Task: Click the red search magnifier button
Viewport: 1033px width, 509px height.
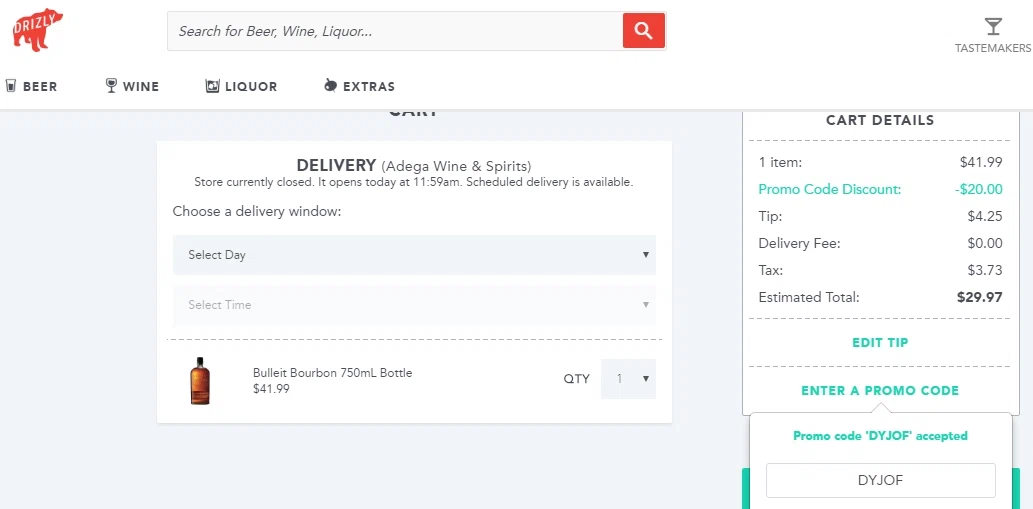Action: (x=644, y=30)
